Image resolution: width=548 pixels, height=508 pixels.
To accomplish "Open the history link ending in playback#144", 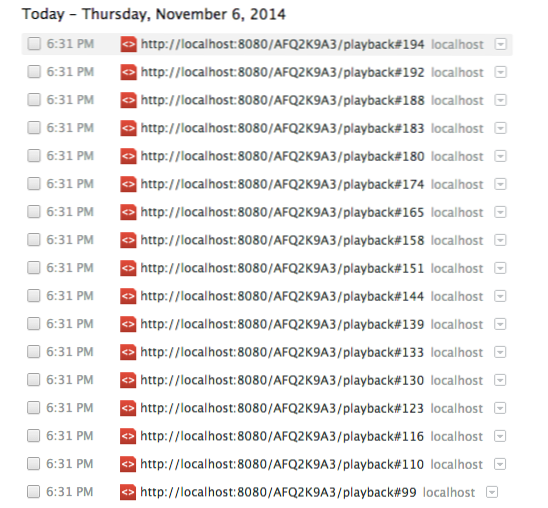I will pyautogui.click(x=282, y=296).
